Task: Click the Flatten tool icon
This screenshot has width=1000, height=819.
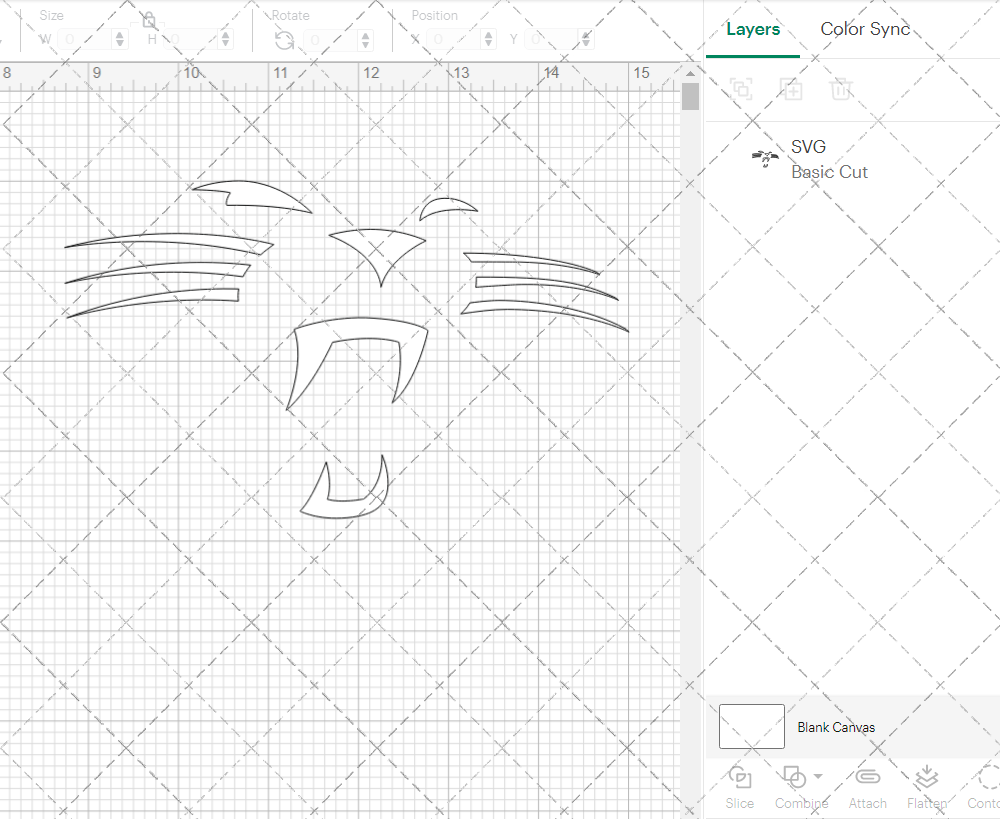Action: 927,778
